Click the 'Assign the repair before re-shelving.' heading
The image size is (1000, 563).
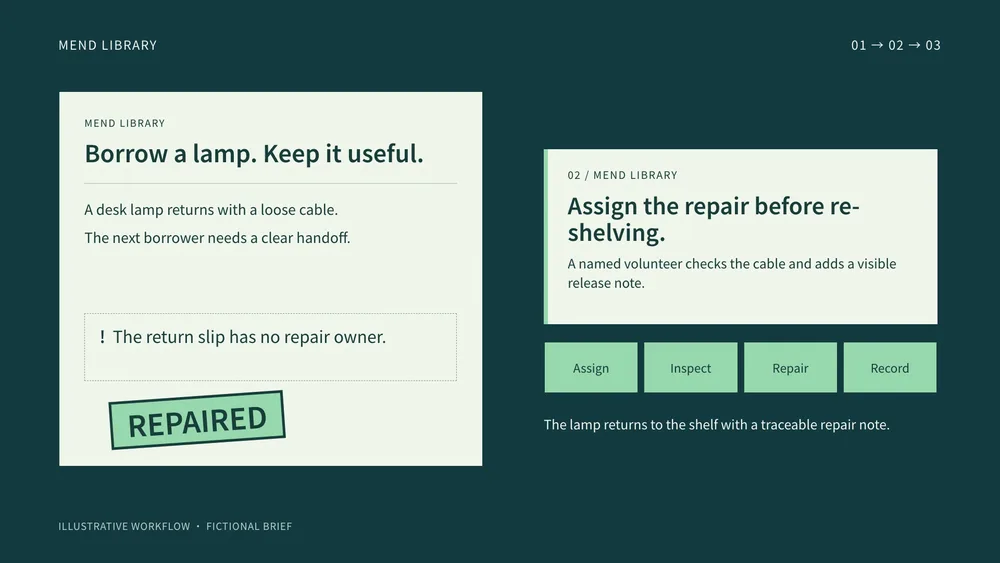(714, 219)
